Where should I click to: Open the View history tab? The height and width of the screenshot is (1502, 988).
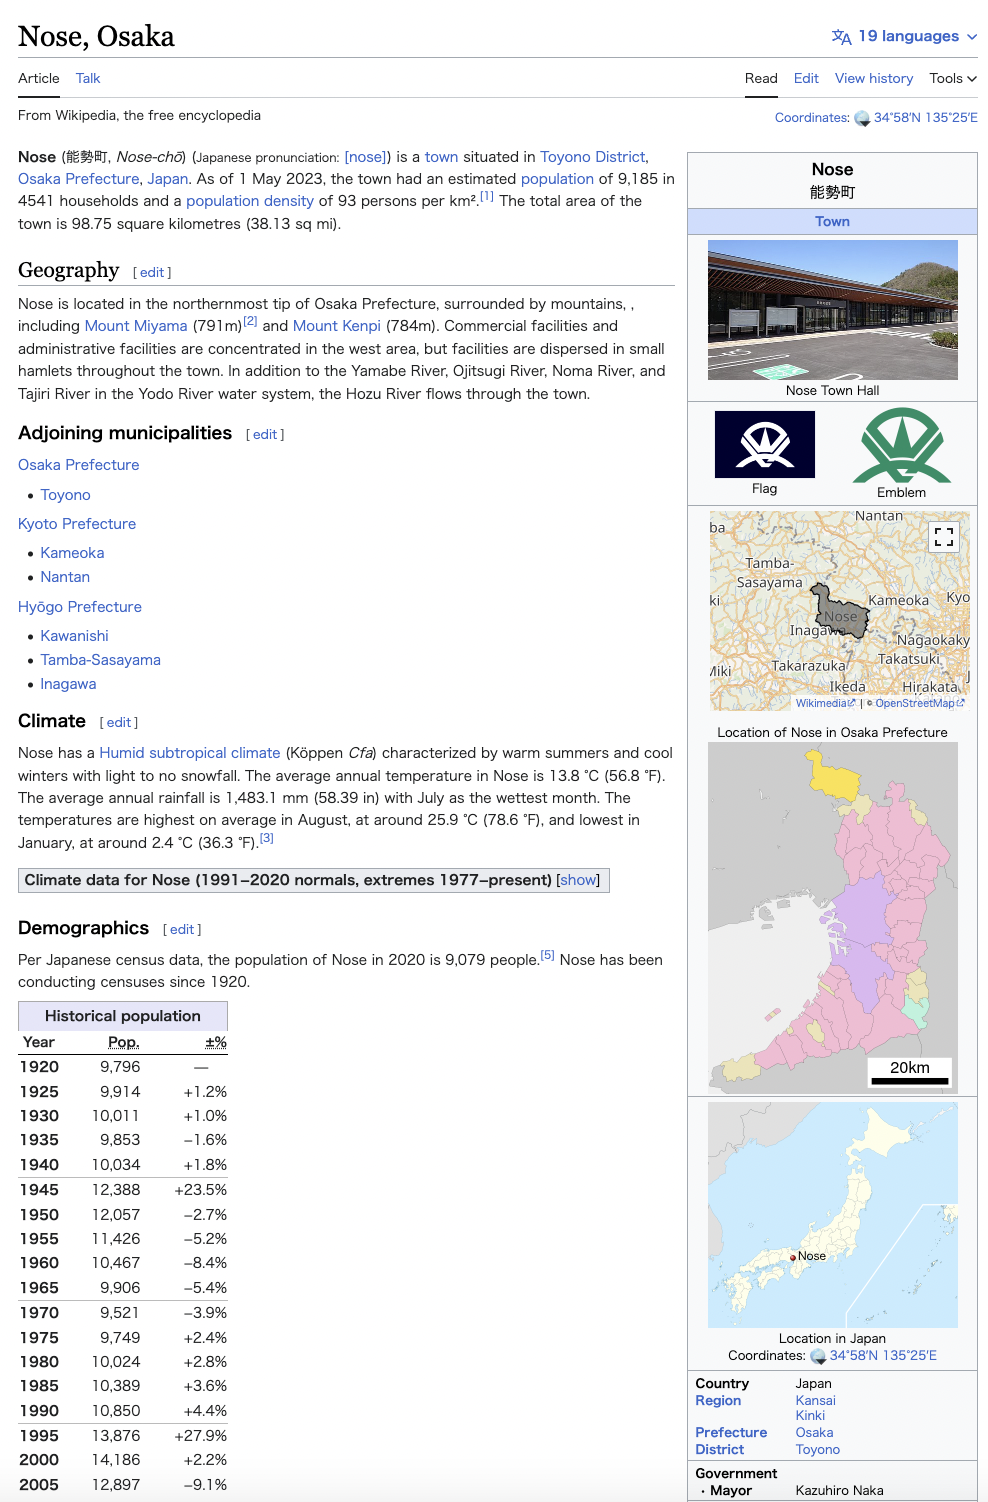(x=874, y=78)
